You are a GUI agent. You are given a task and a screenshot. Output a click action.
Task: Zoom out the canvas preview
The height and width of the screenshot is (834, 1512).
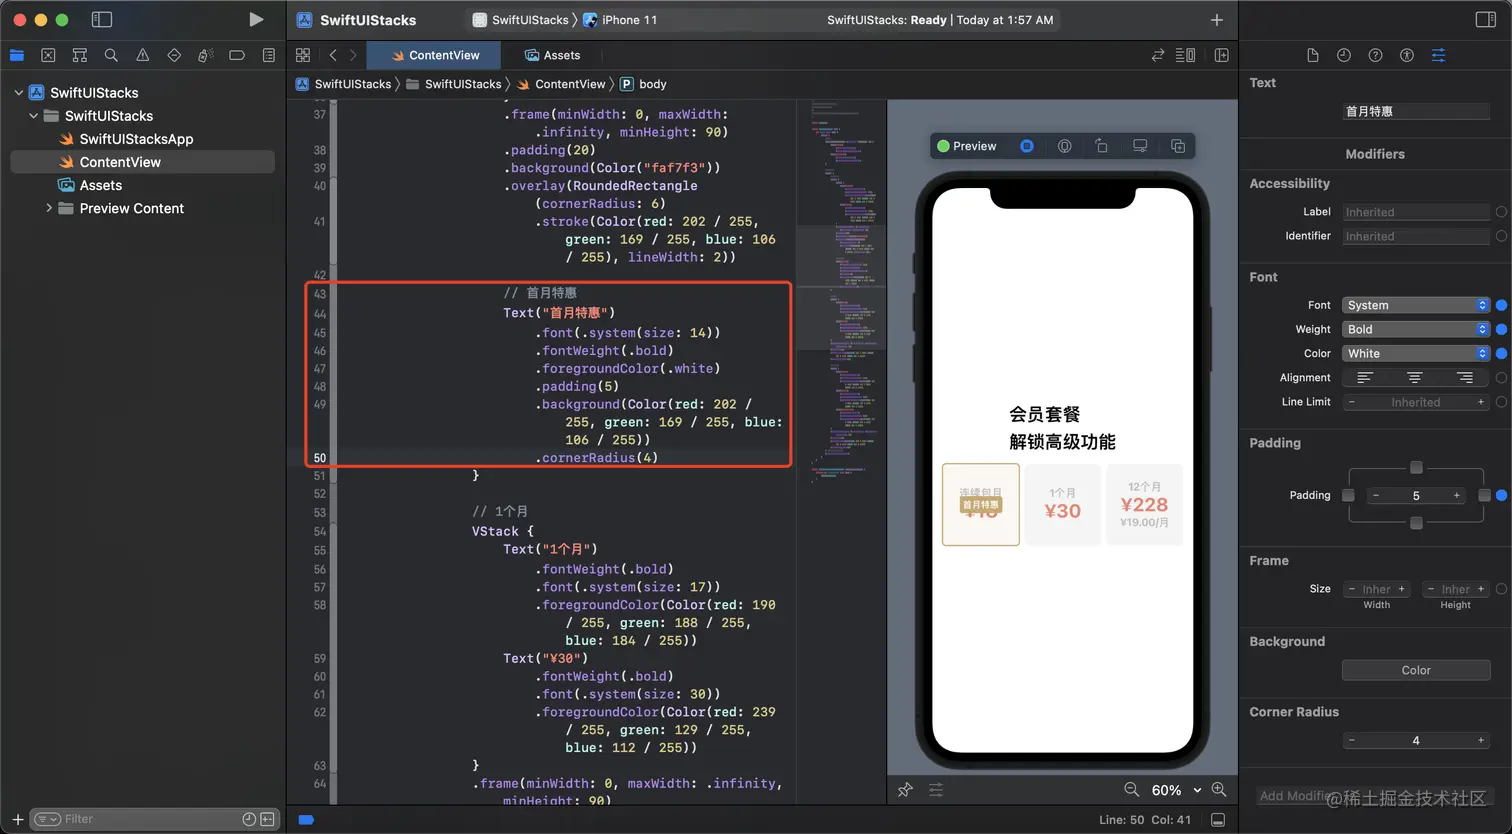point(1131,790)
